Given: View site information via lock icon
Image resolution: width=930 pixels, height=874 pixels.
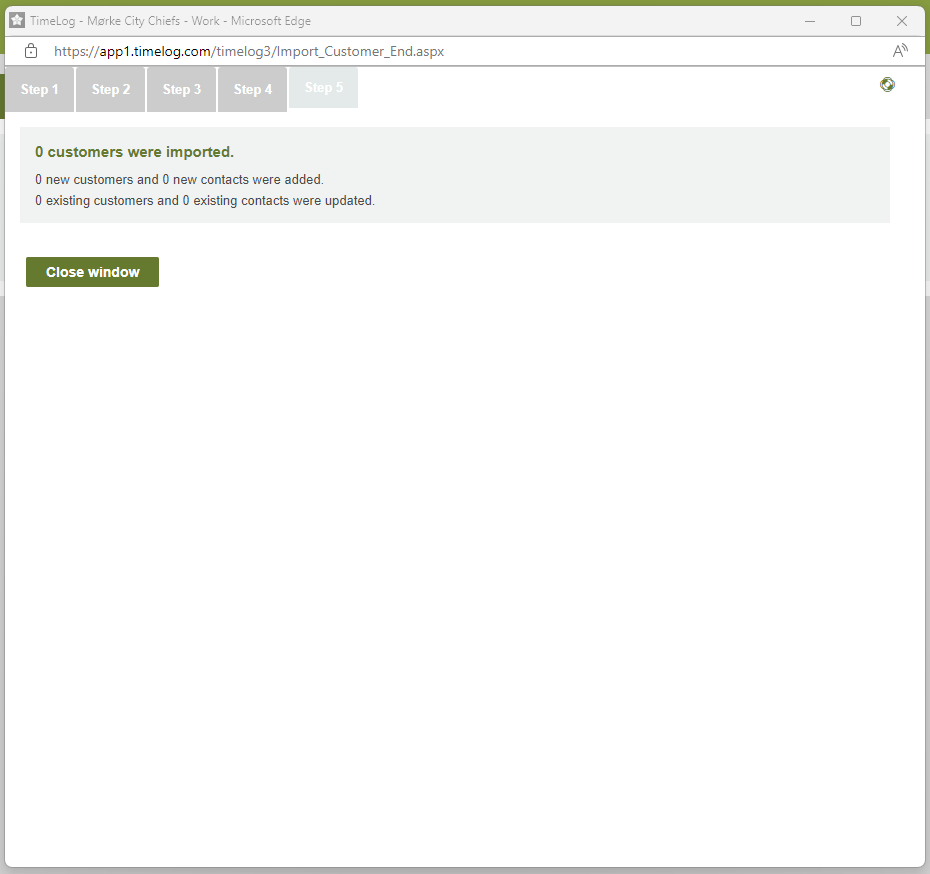Looking at the screenshot, I should coord(31,51).
